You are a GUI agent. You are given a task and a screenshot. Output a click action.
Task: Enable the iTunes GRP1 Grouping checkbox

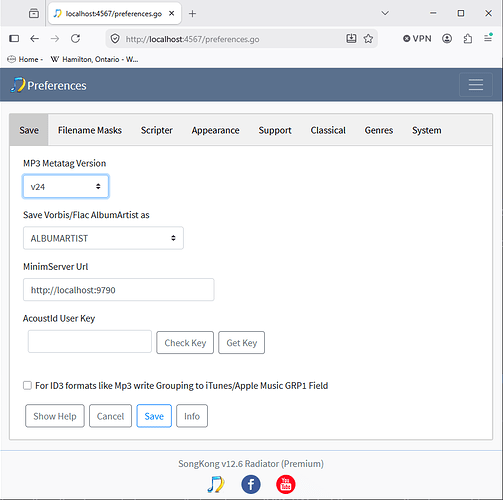pyautogui.click(x=27, y=386)
